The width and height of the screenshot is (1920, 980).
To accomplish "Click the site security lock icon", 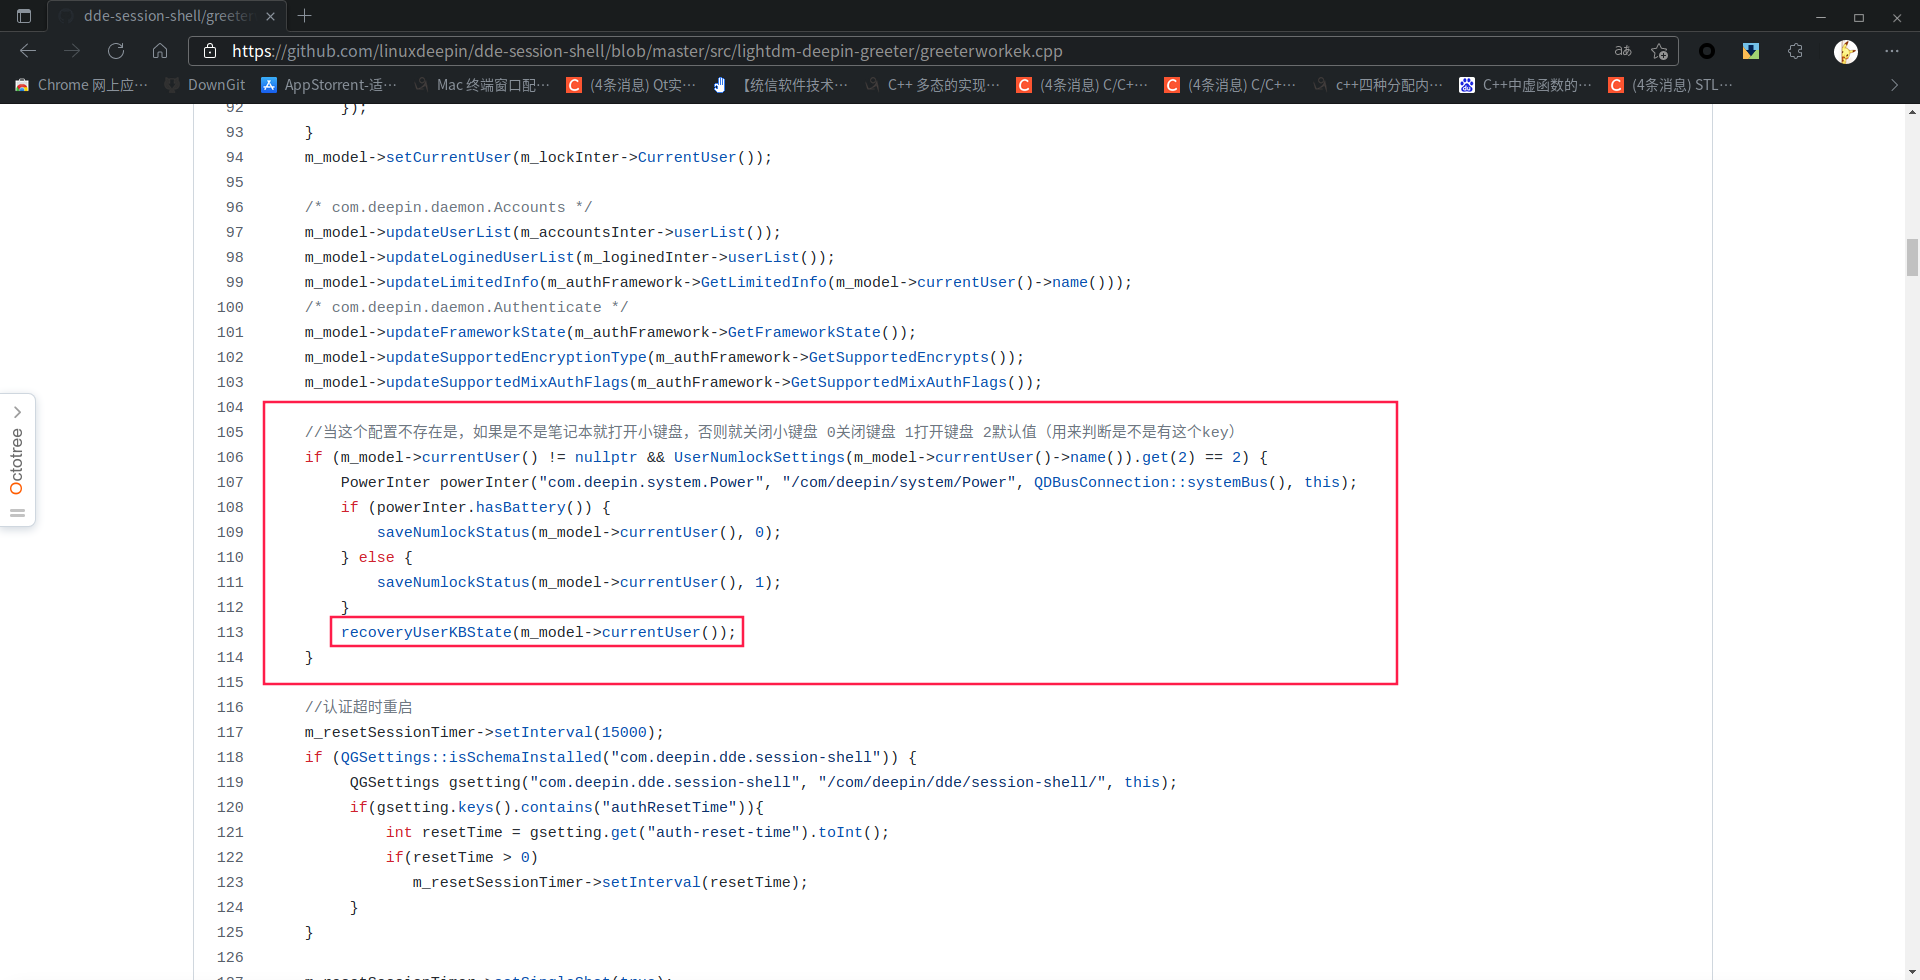I will click(x=210, y=51).
